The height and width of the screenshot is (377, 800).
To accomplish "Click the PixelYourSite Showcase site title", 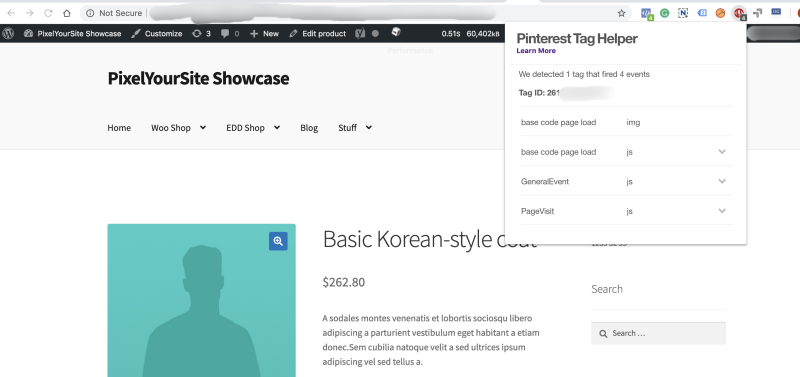I will coord(198,79).
